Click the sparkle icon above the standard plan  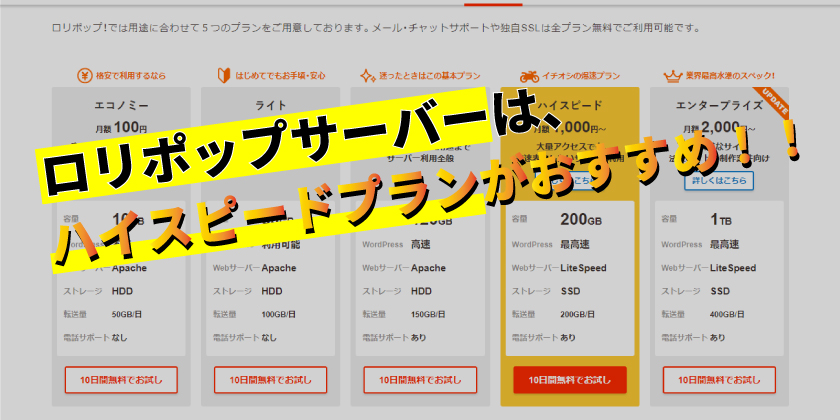(367, 76)
